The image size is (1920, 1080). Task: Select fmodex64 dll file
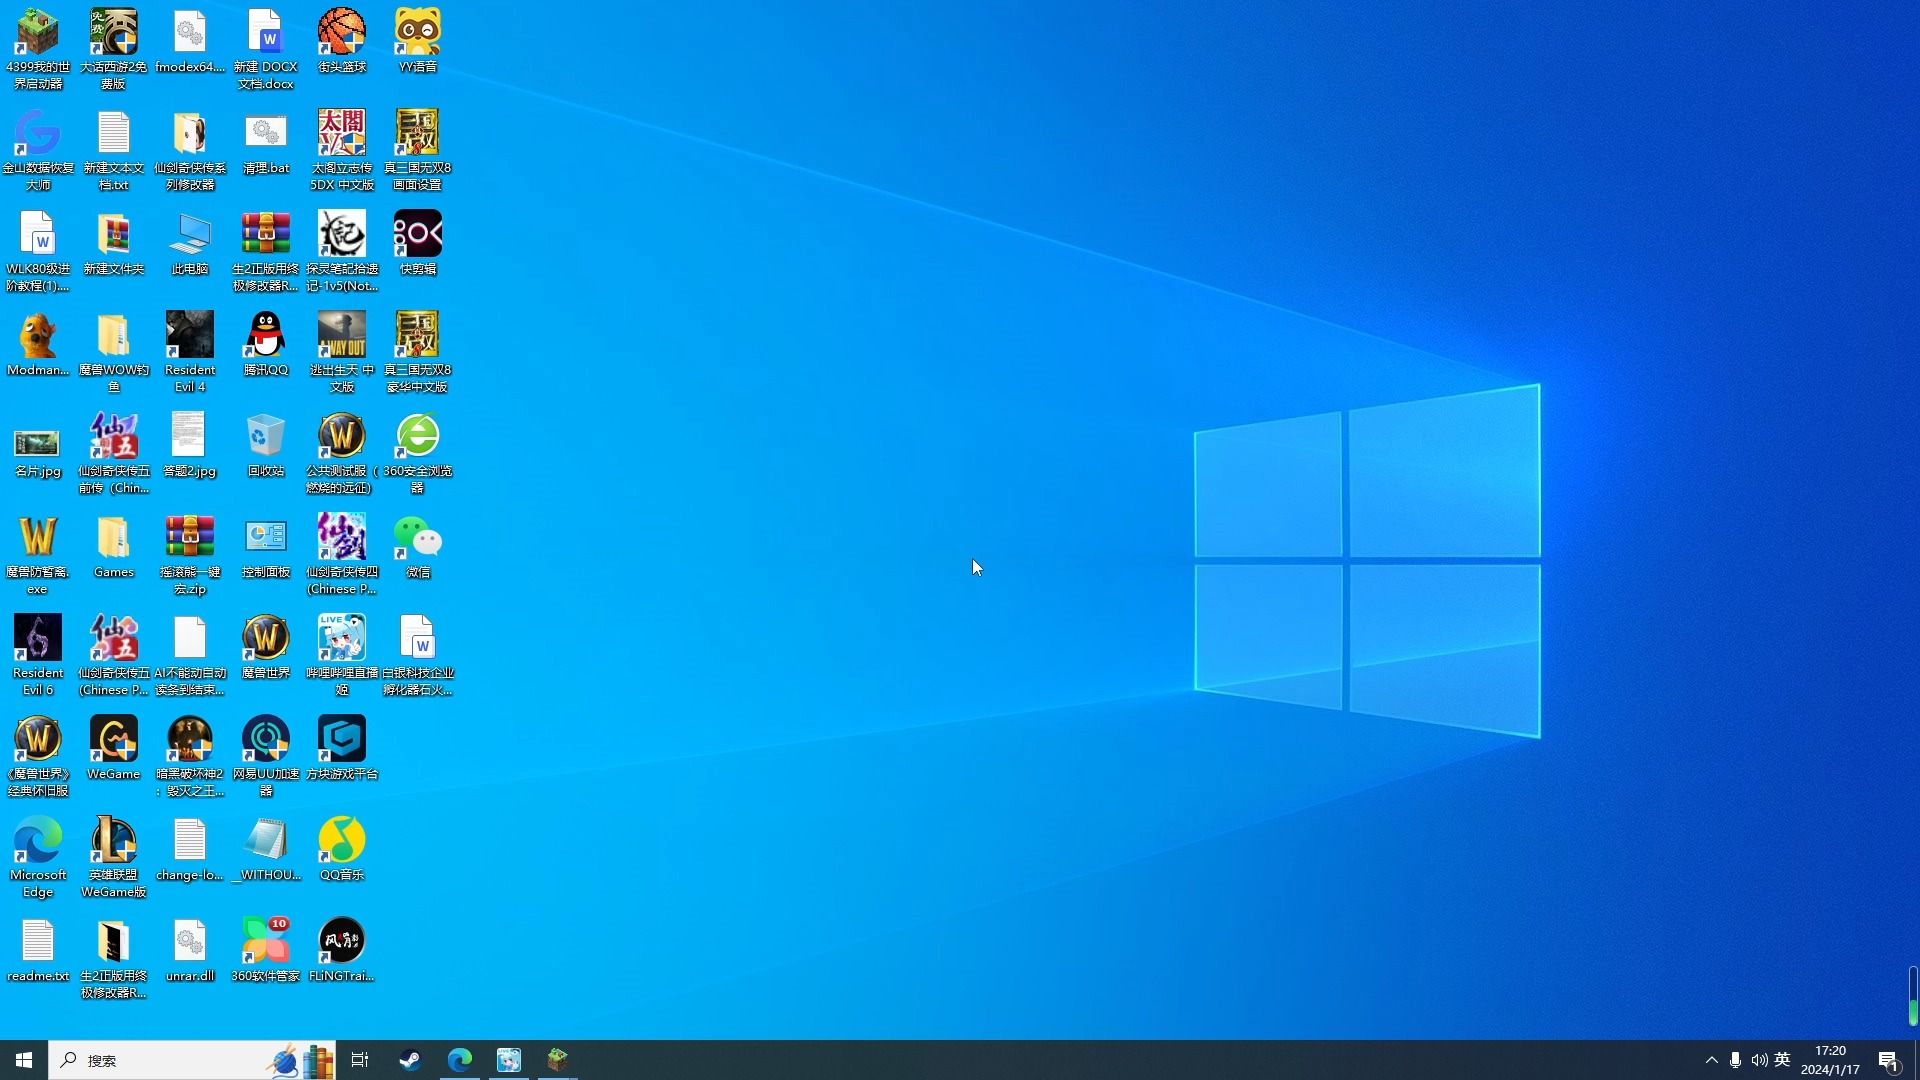click(x=190, y=40)
